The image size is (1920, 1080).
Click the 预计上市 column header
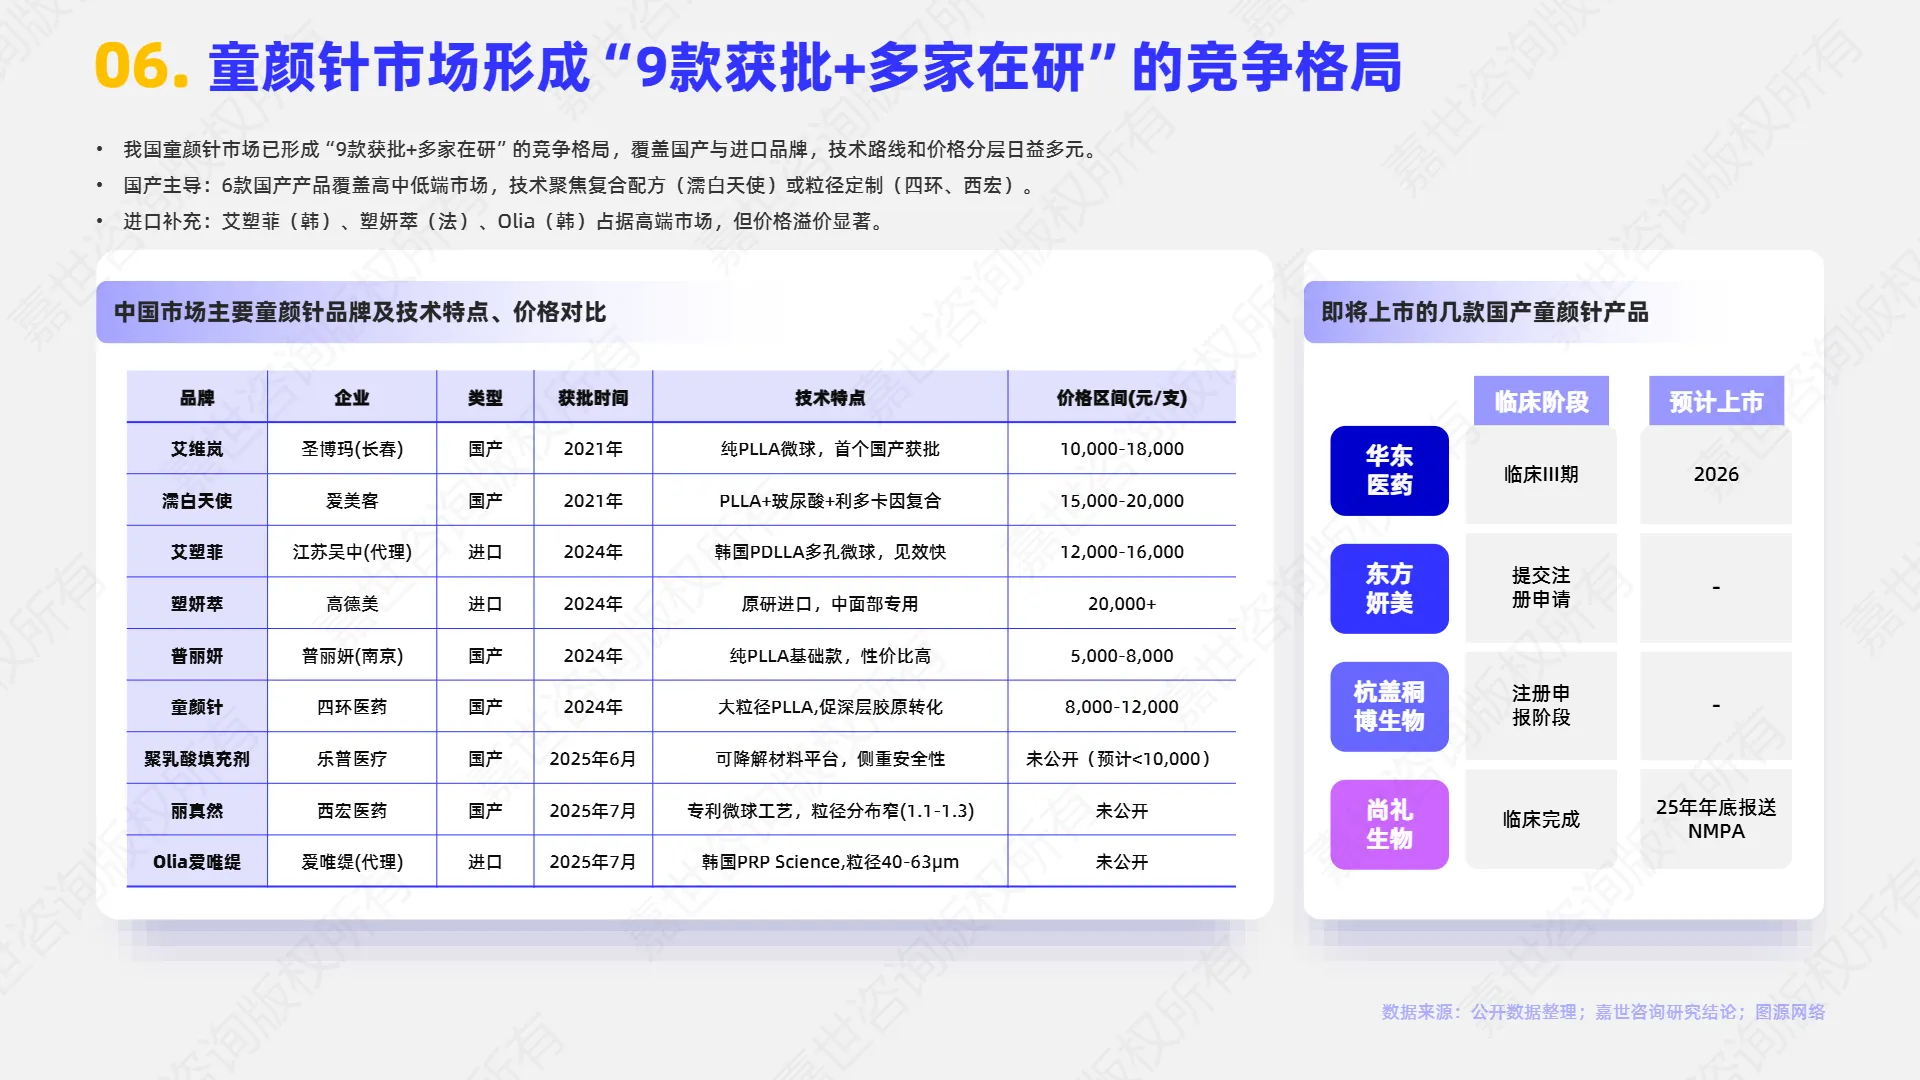1716,400
